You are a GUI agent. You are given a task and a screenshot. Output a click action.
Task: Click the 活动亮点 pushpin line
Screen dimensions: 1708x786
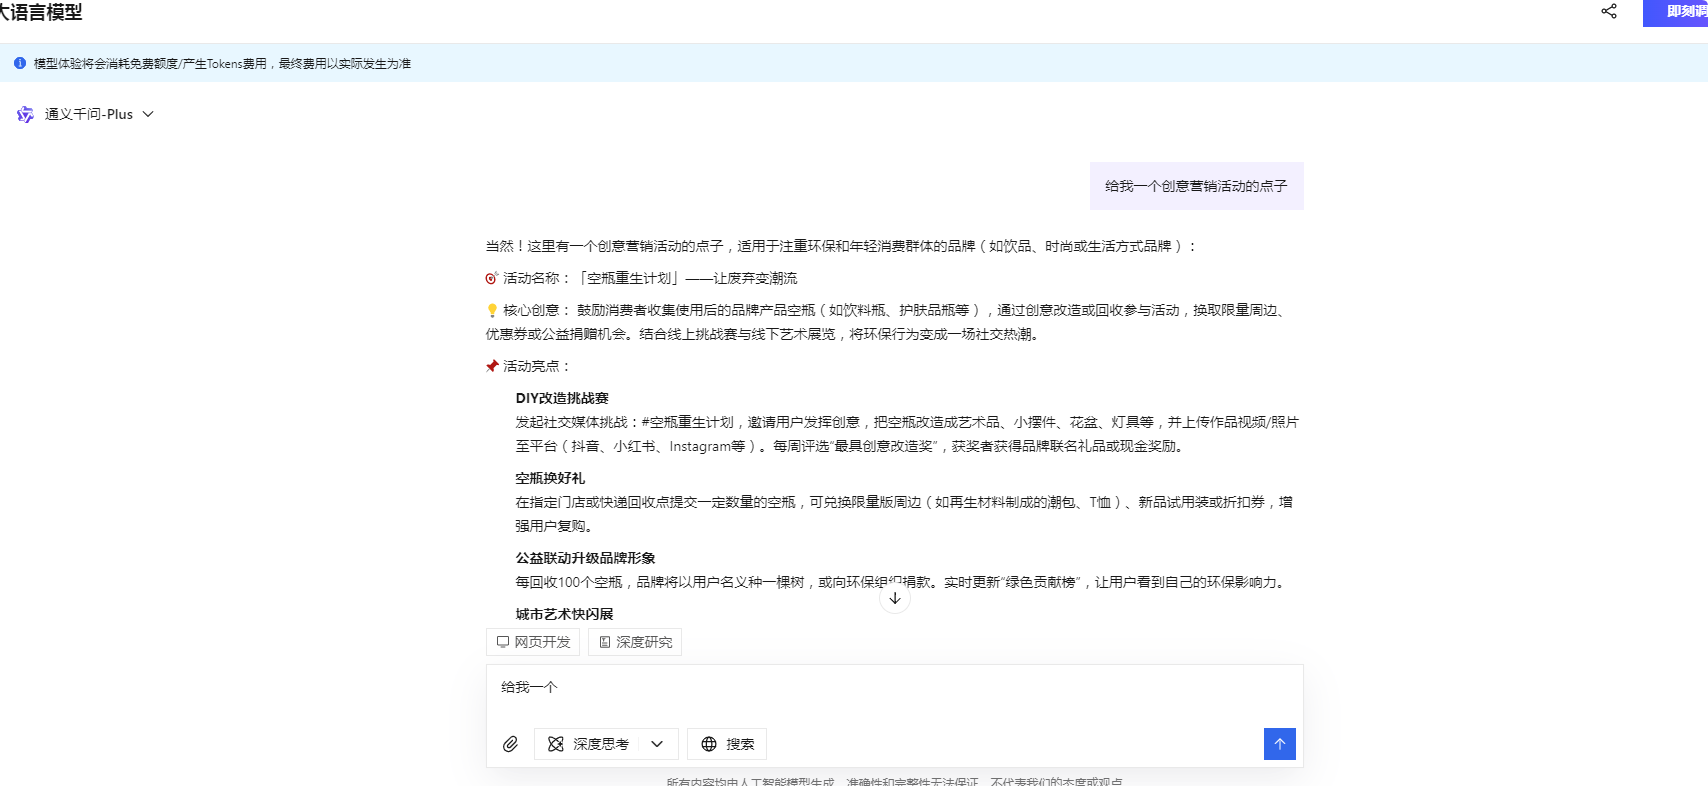pos(527,366)
